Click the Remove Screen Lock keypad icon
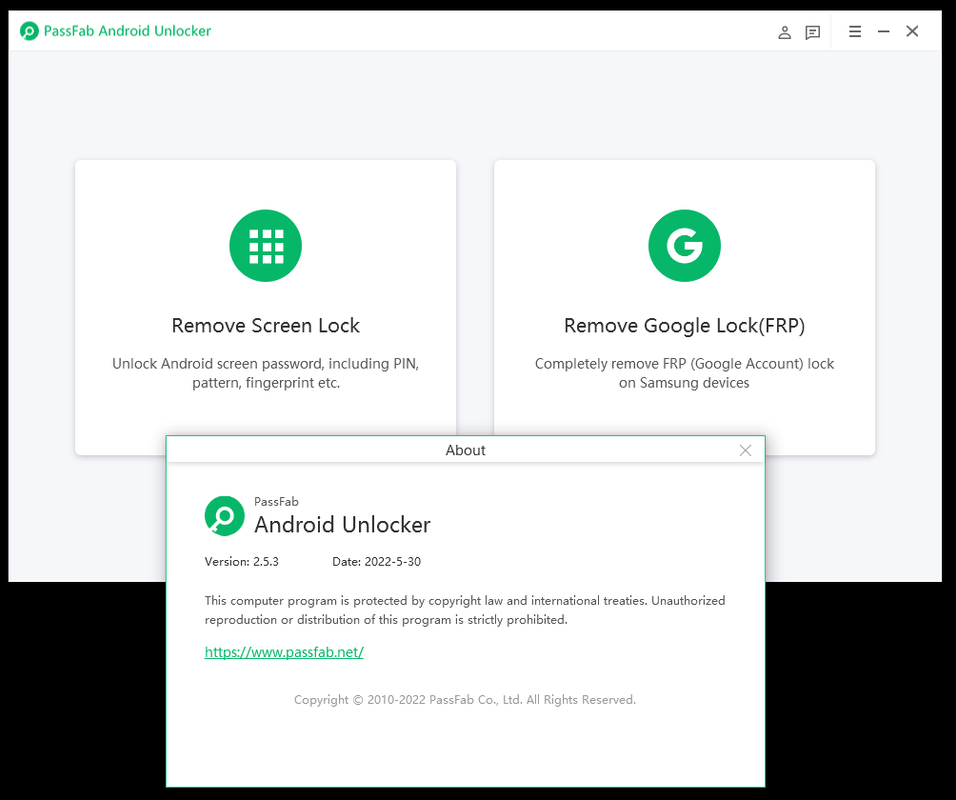This screenshot has width=956, height=800. coord(265,246)
